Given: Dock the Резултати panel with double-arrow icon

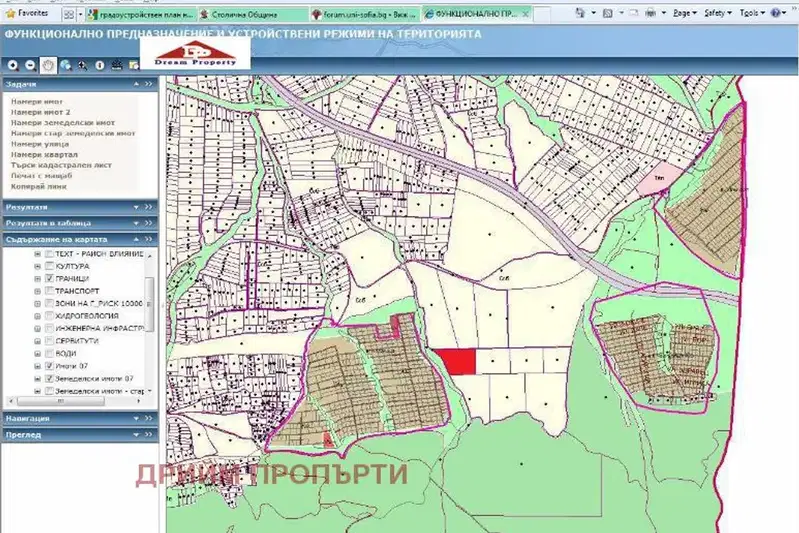Looking at the screenshot, I should [148, 207].
